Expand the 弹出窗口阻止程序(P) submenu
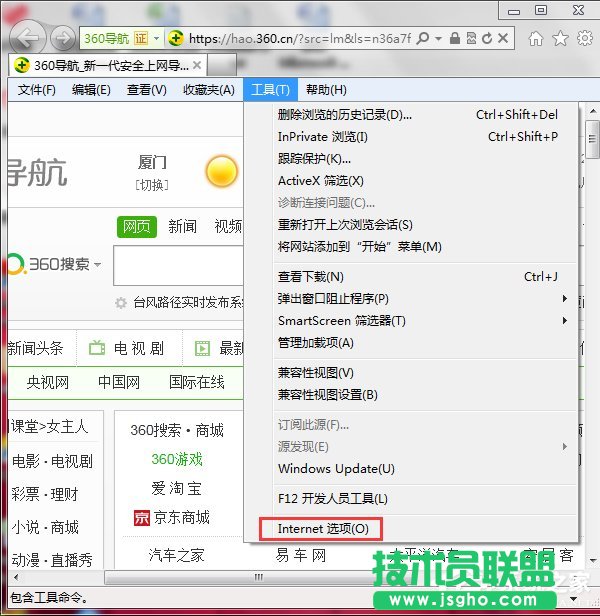Screen dimensions: 600x616 tap(565, 299)
